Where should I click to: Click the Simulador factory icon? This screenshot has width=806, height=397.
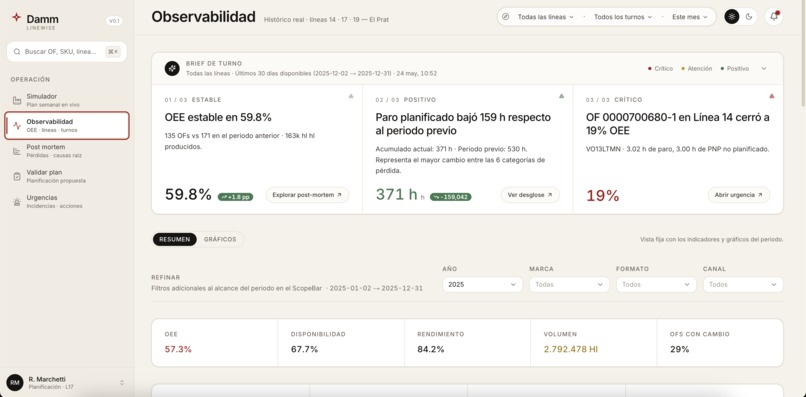(x=17, y=100)
